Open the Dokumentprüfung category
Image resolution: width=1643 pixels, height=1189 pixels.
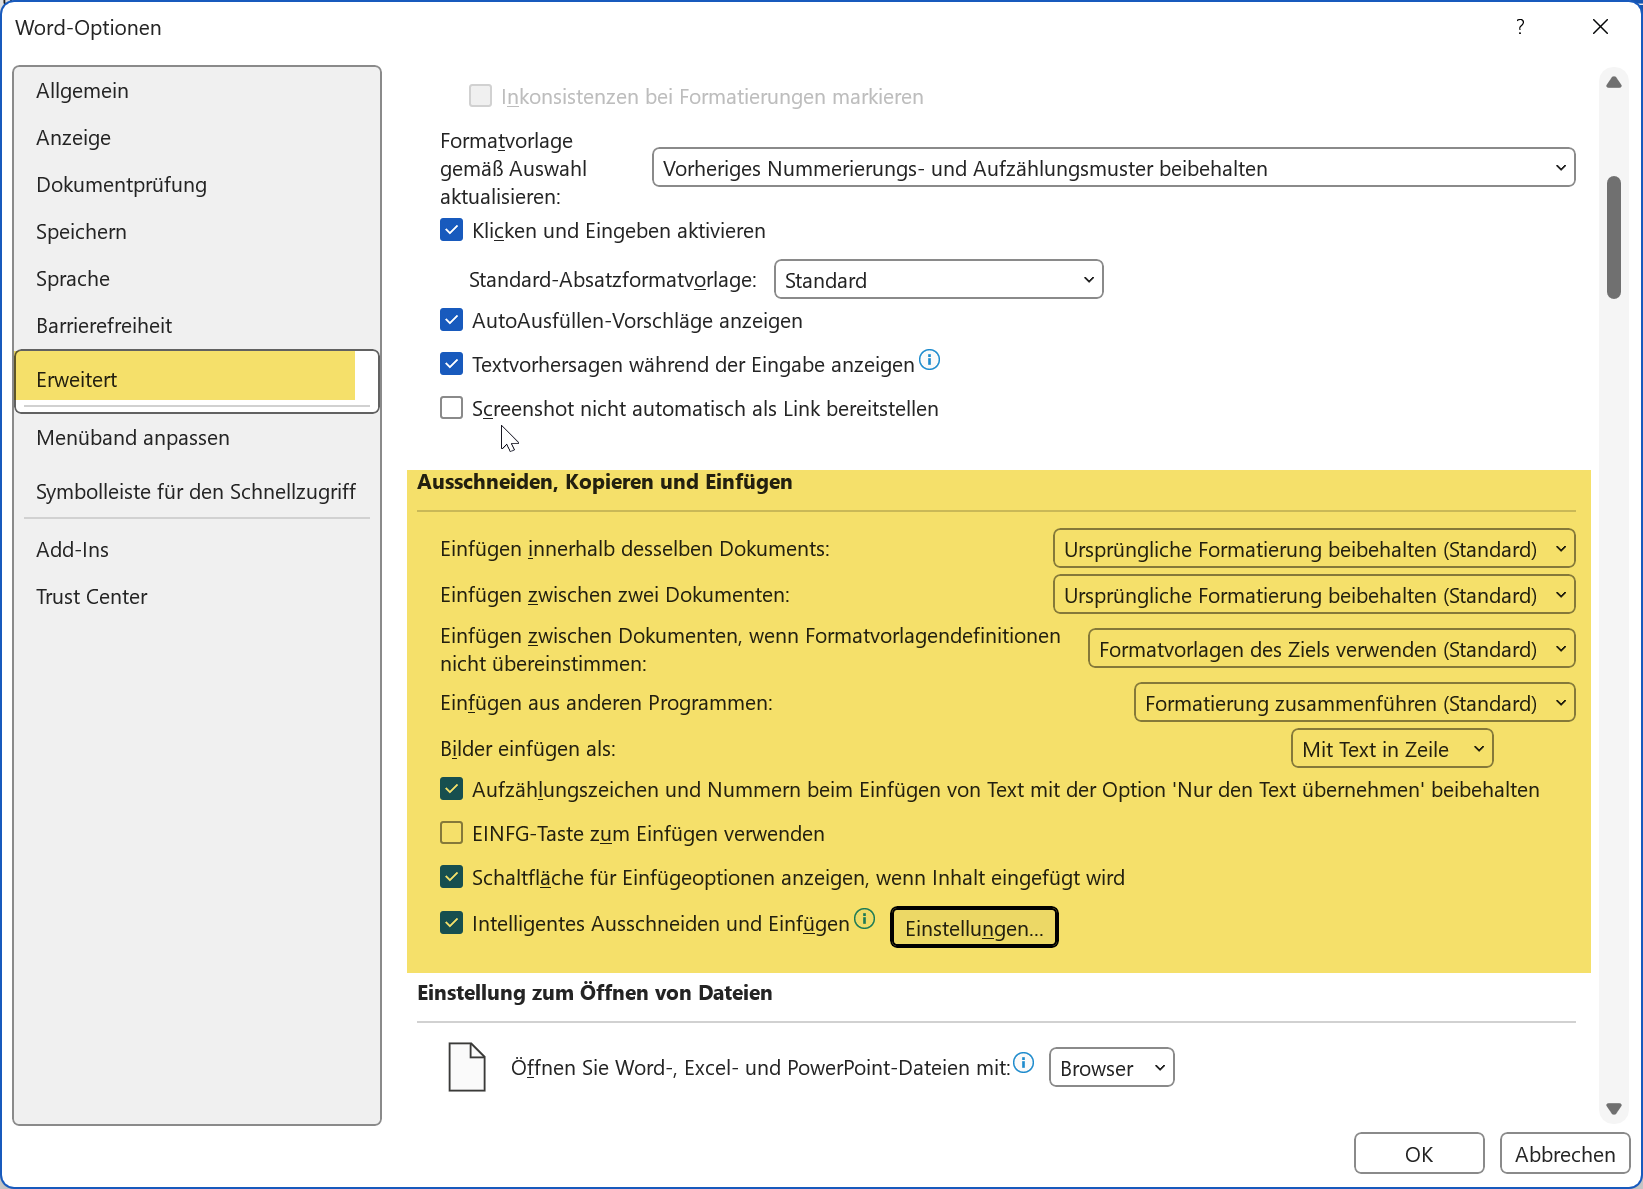pos(197,185)
